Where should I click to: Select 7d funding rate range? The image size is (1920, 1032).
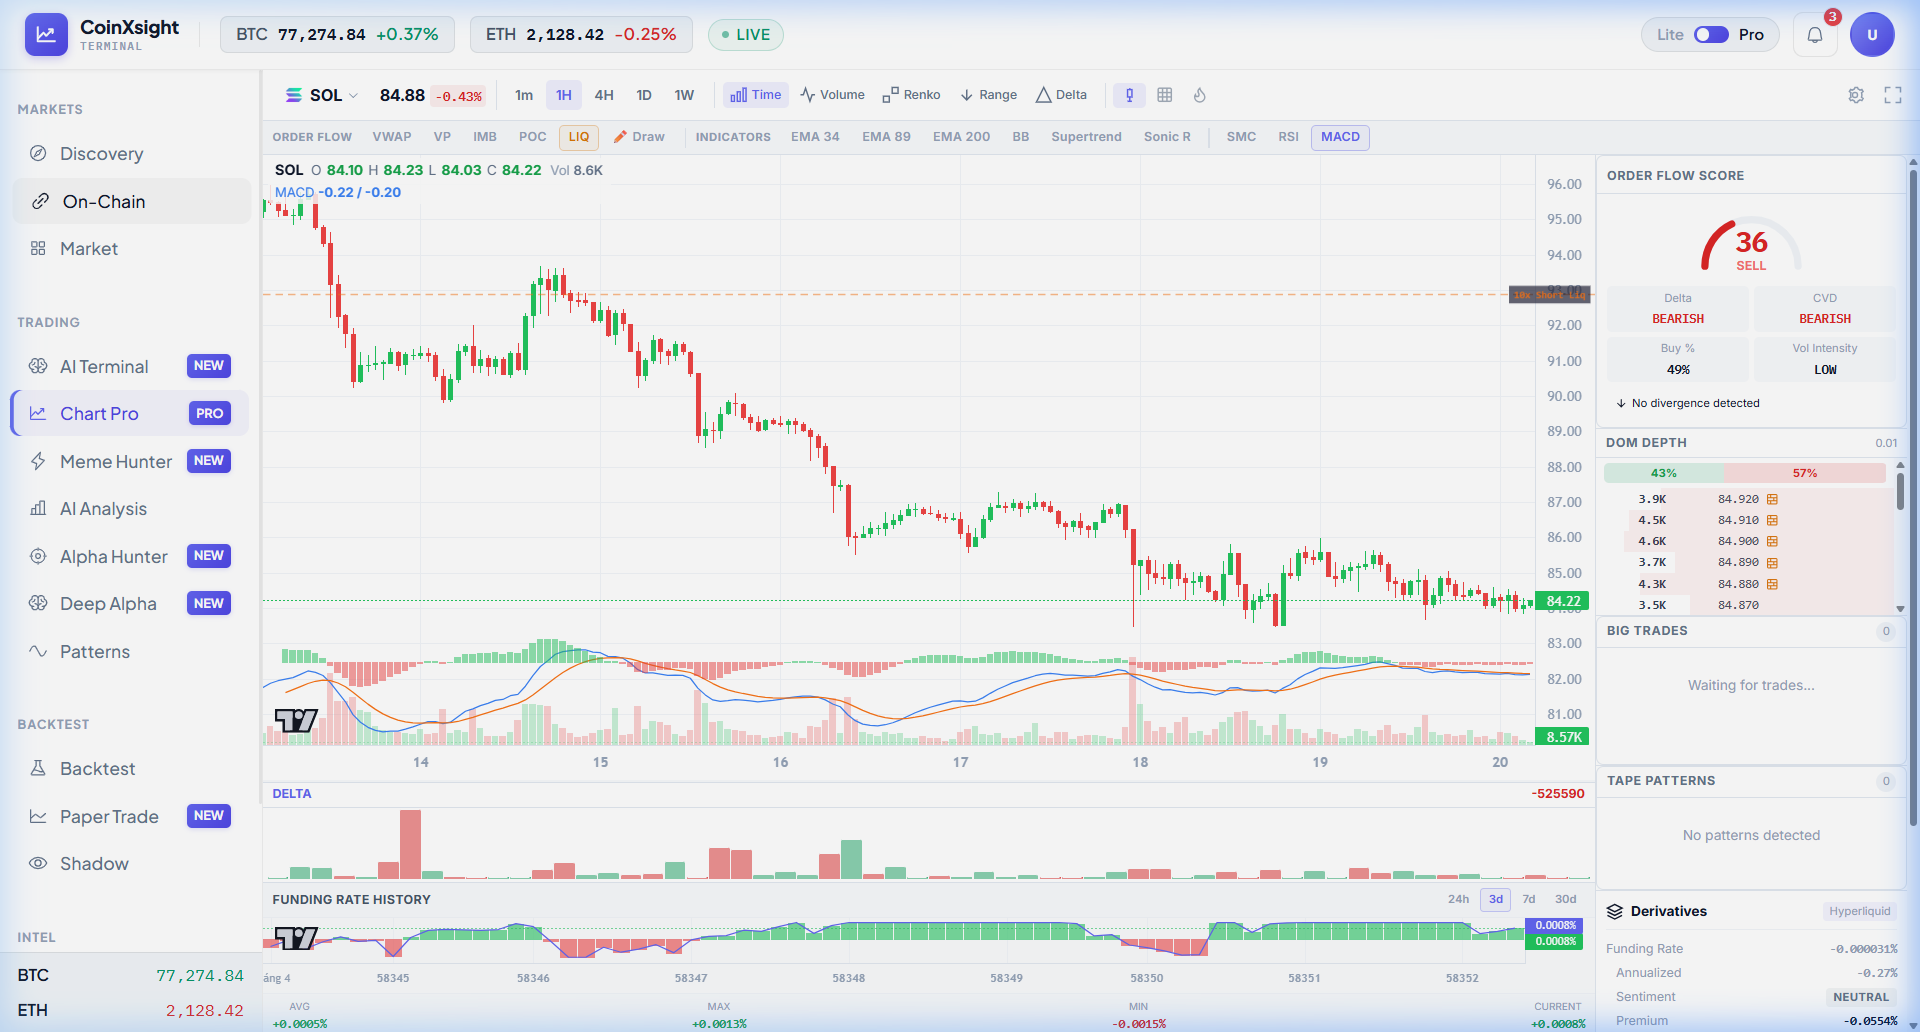coord(1528,899)
